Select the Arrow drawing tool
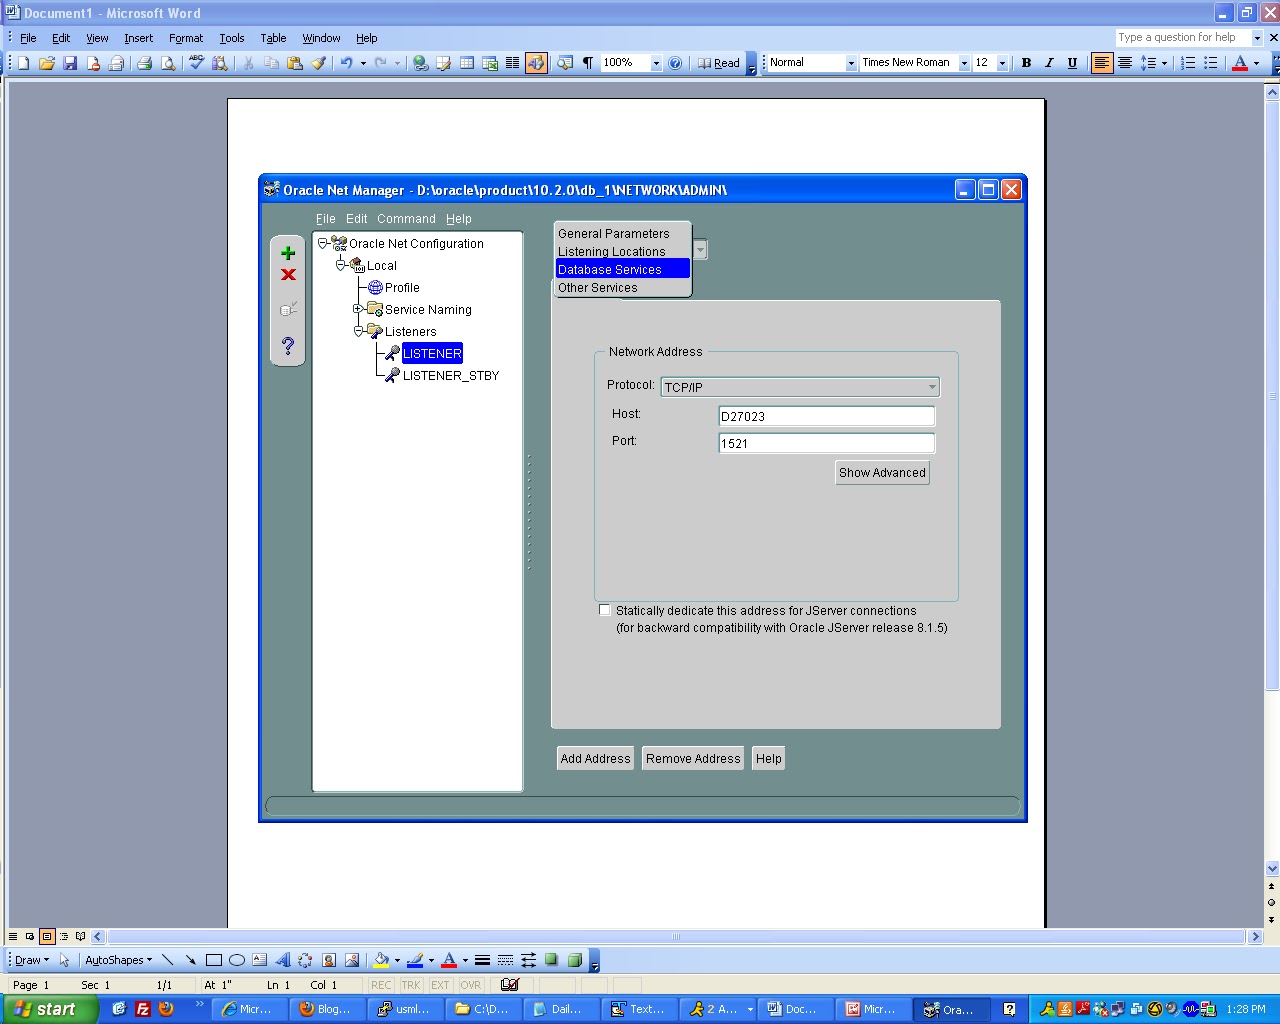Screen dimensions: 1280x1024 pos(190,960)
